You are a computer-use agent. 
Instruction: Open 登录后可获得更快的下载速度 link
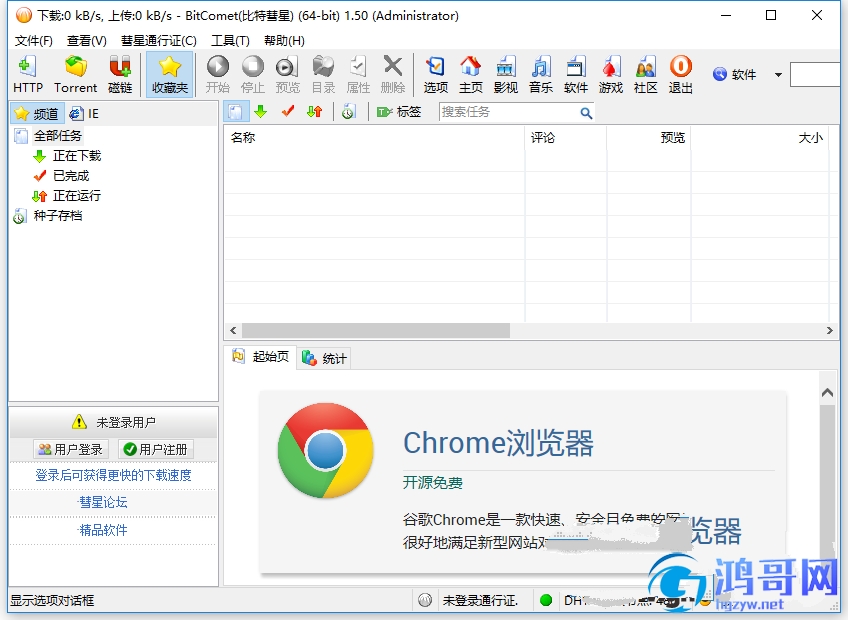pos(114,476)
